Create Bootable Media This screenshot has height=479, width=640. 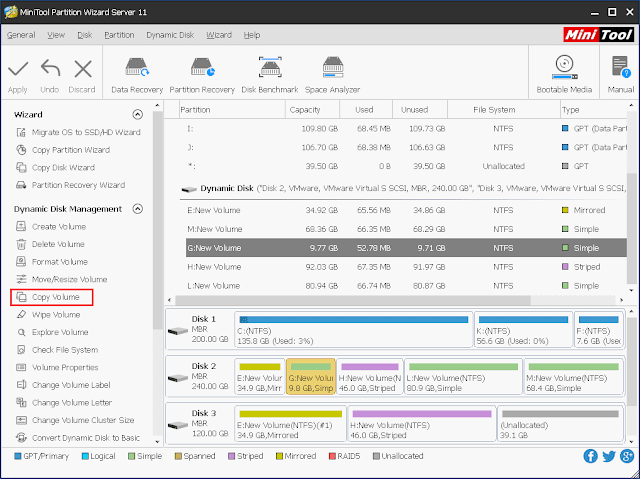coord(564,75)
